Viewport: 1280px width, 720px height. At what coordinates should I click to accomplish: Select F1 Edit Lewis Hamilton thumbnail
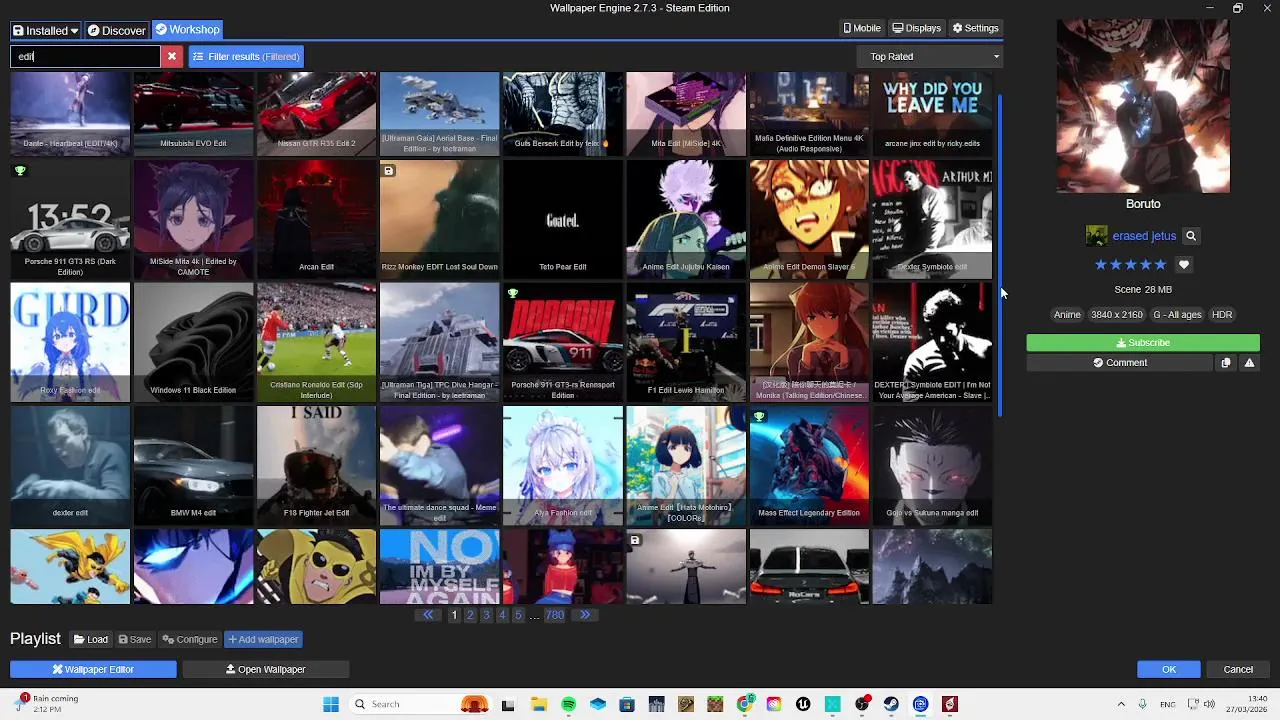(686, 342)
